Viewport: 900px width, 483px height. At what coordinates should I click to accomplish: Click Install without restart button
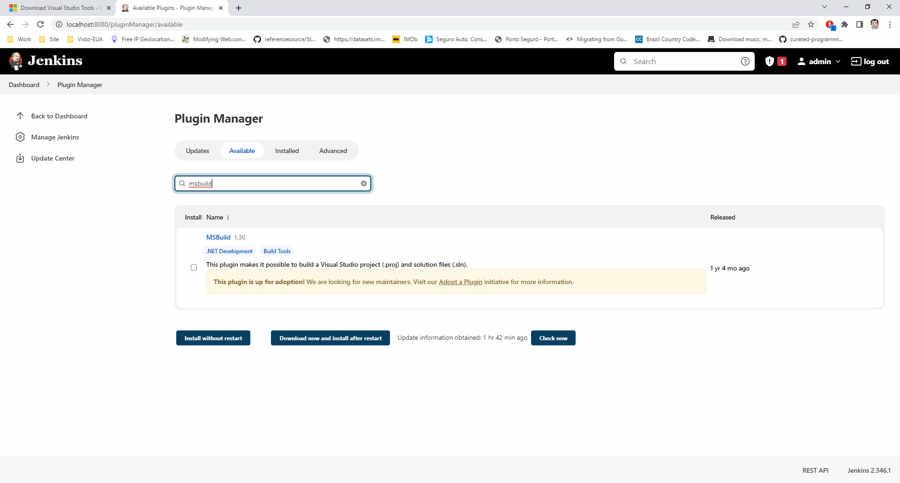213,338
